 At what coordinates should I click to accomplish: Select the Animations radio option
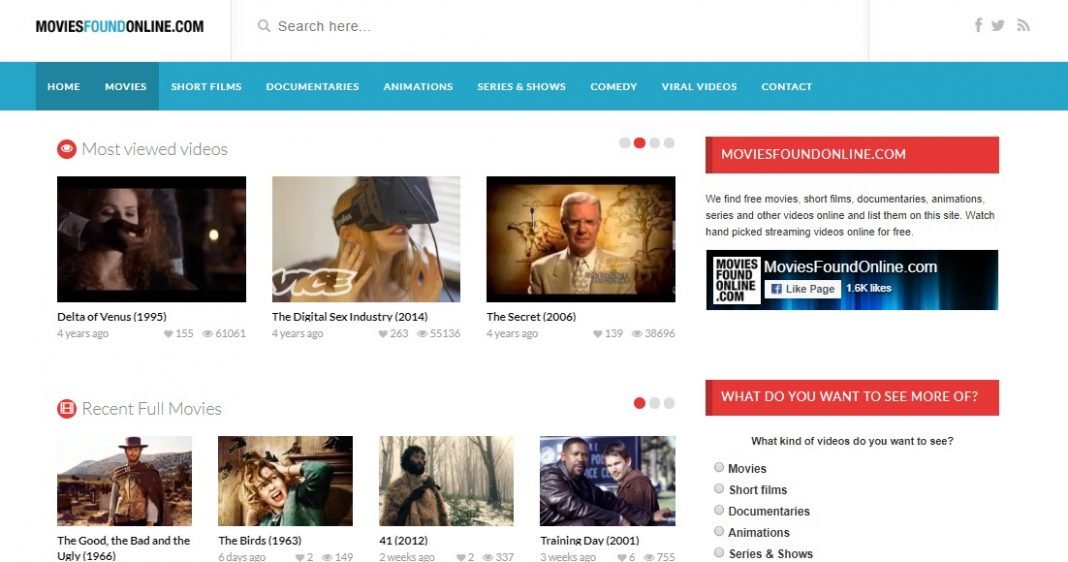point(719,532)
